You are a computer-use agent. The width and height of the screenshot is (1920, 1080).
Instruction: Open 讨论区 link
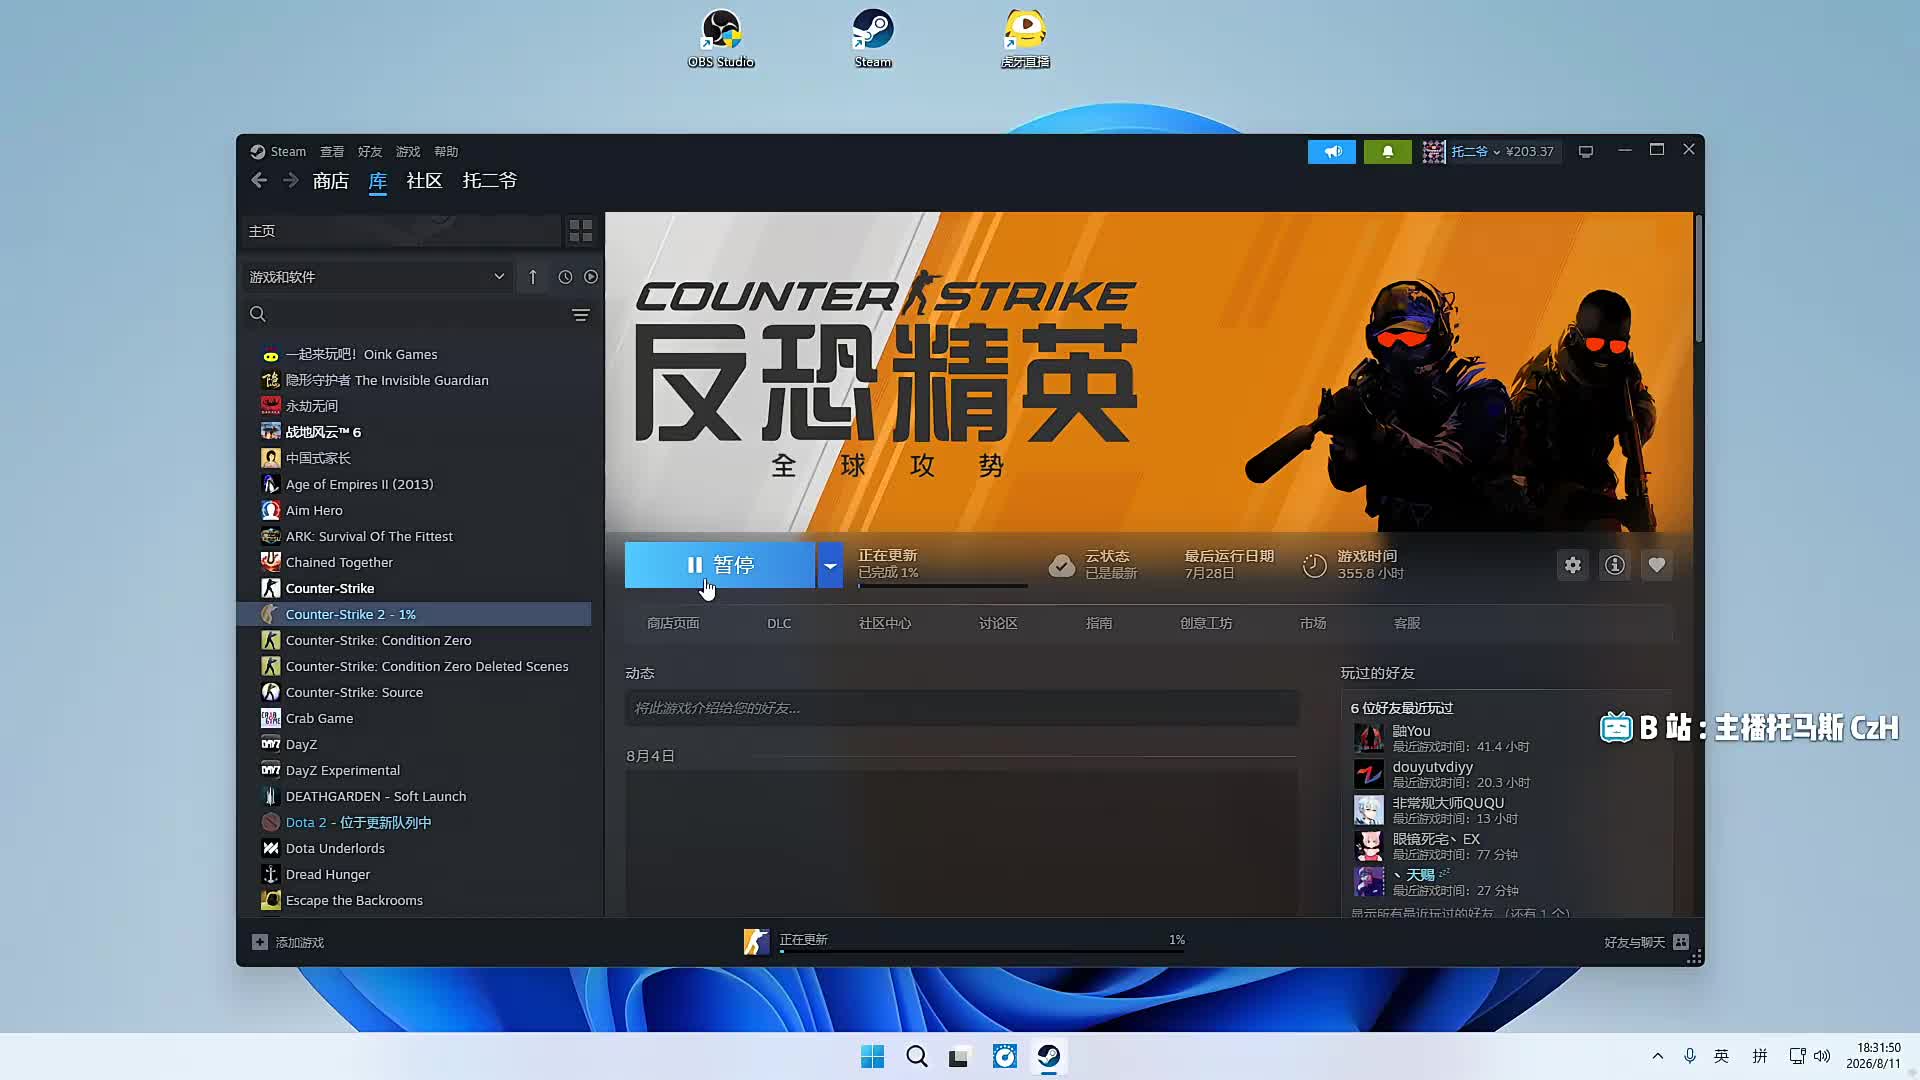click(x=998, y=623)
